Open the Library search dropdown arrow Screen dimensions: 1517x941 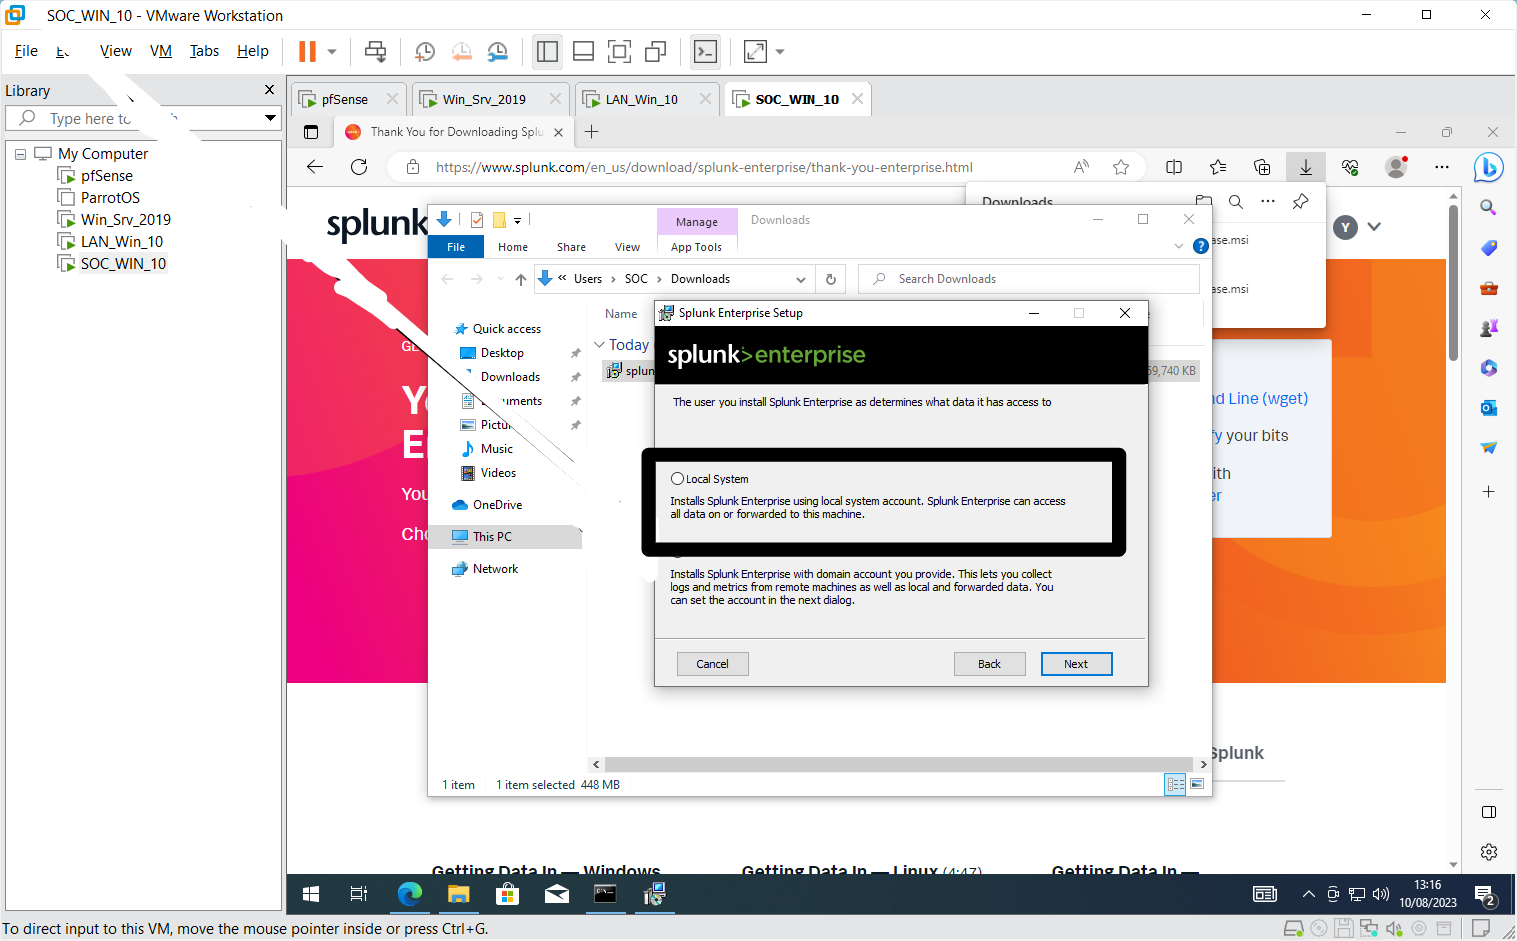(270, 118)
